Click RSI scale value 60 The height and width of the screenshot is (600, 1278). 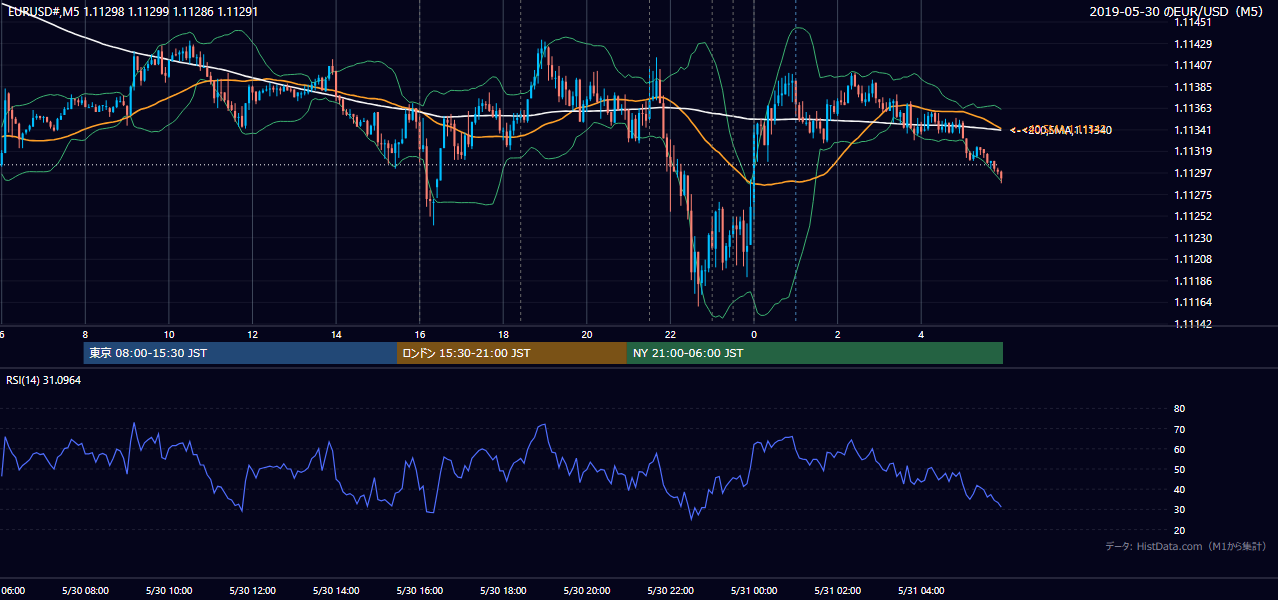point(1180,449)
